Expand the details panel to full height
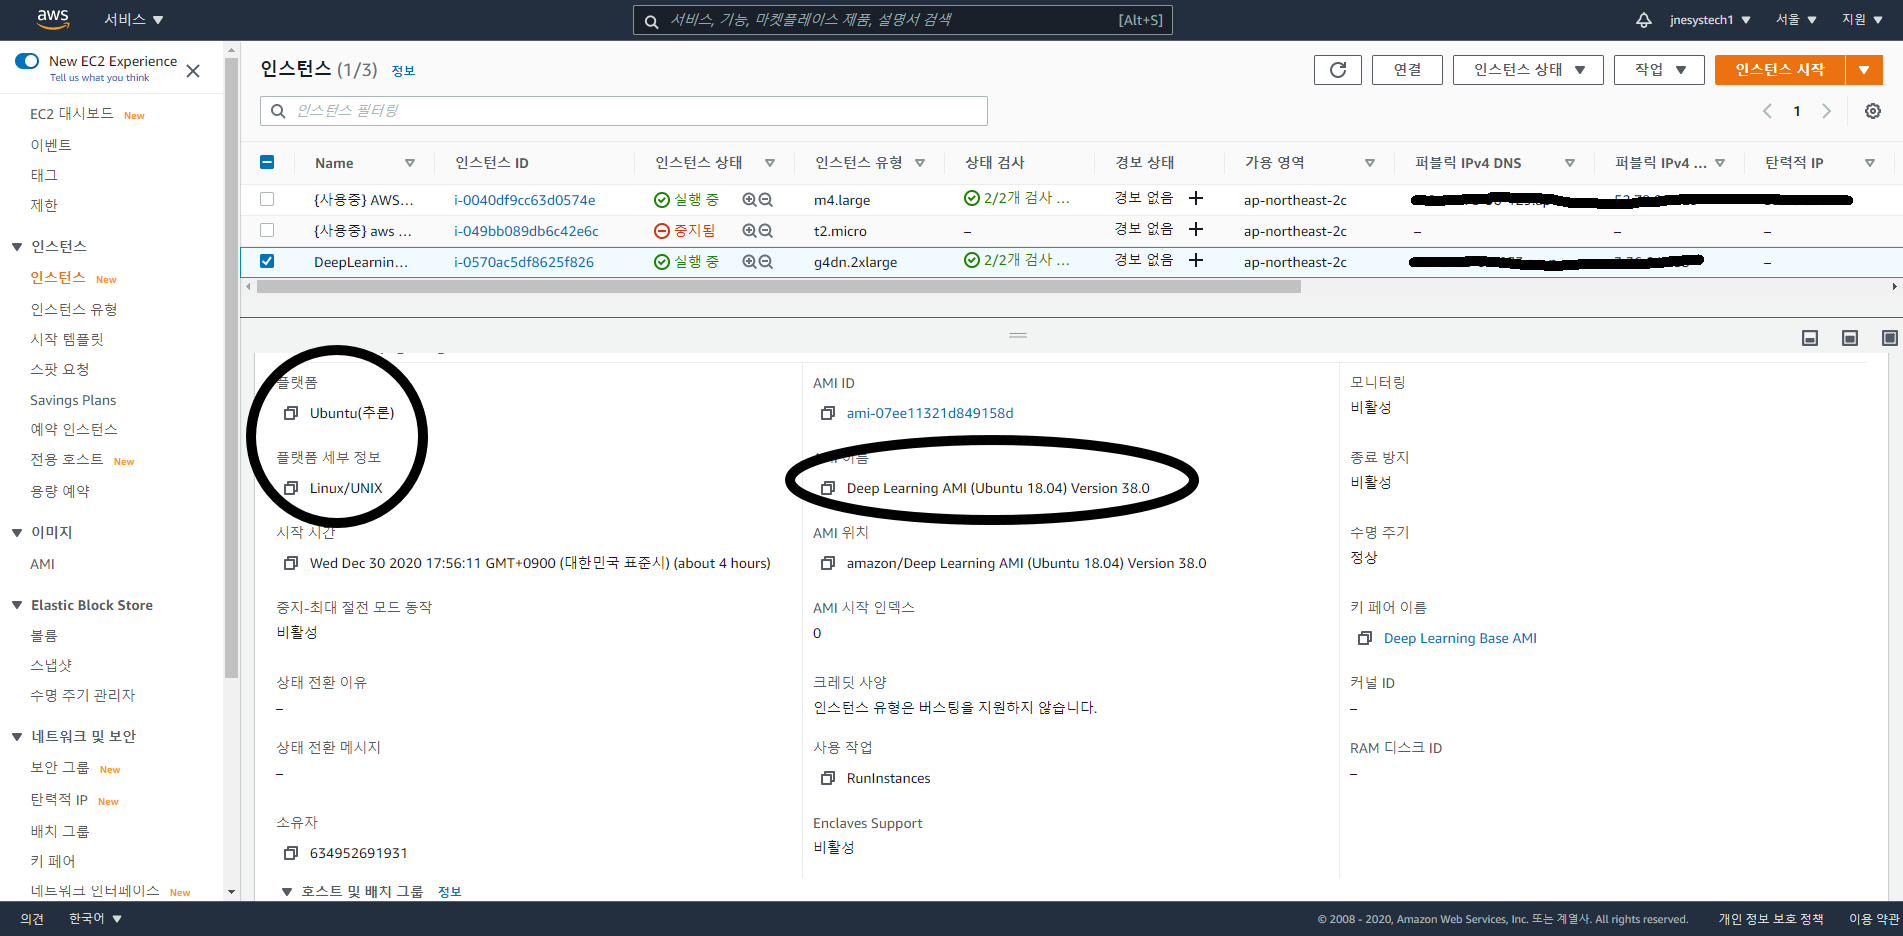 (1890, 338)
